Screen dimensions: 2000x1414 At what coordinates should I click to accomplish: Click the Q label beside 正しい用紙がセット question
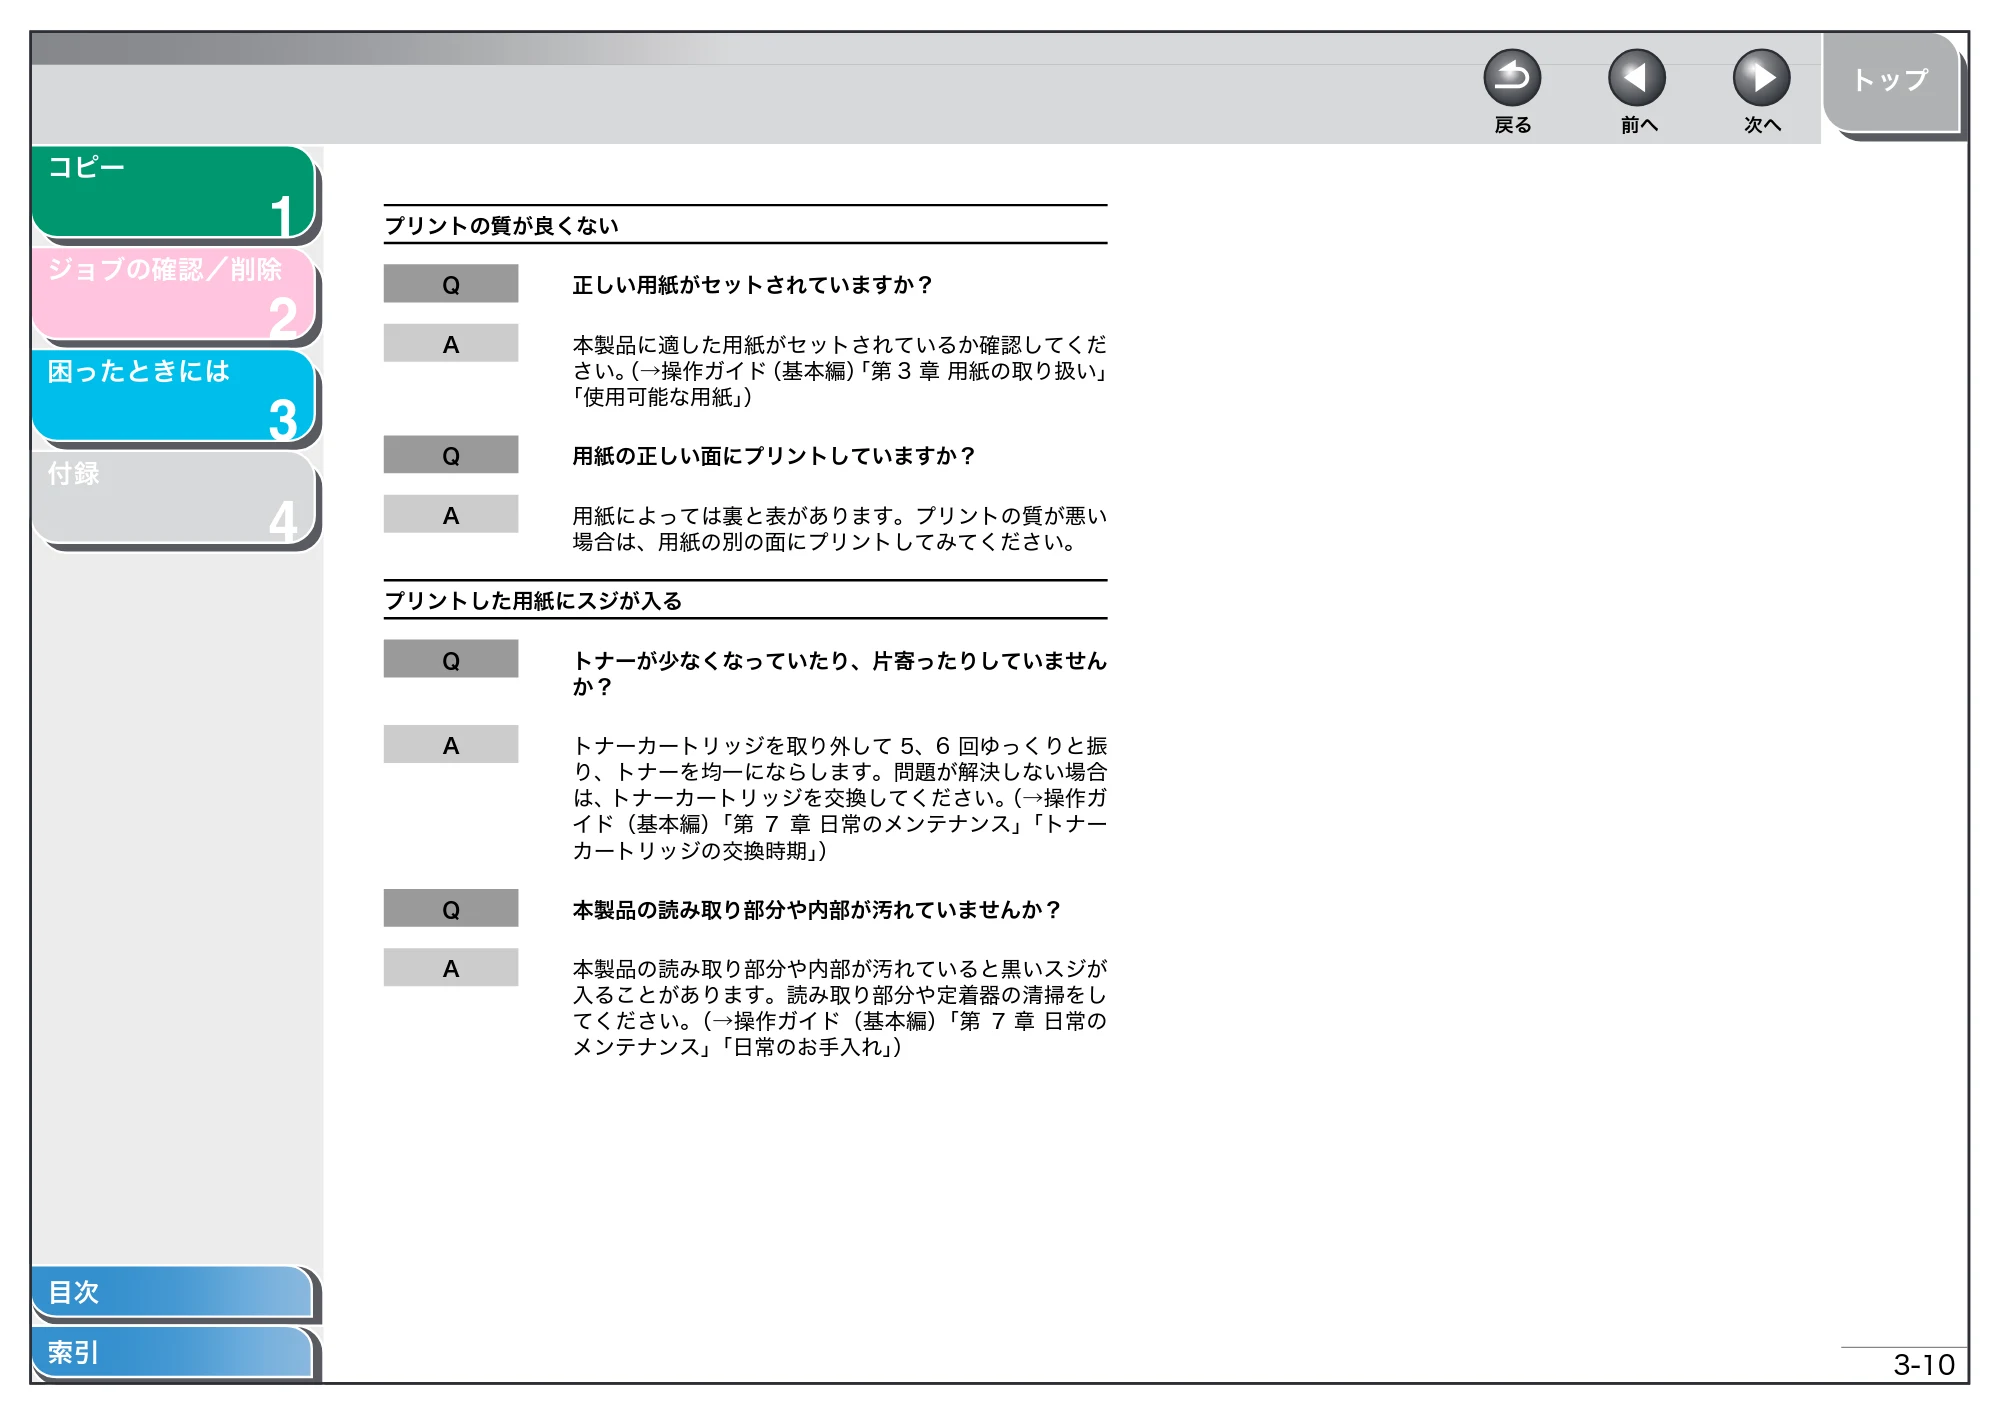pyautogui.click(x=451, y=284)
